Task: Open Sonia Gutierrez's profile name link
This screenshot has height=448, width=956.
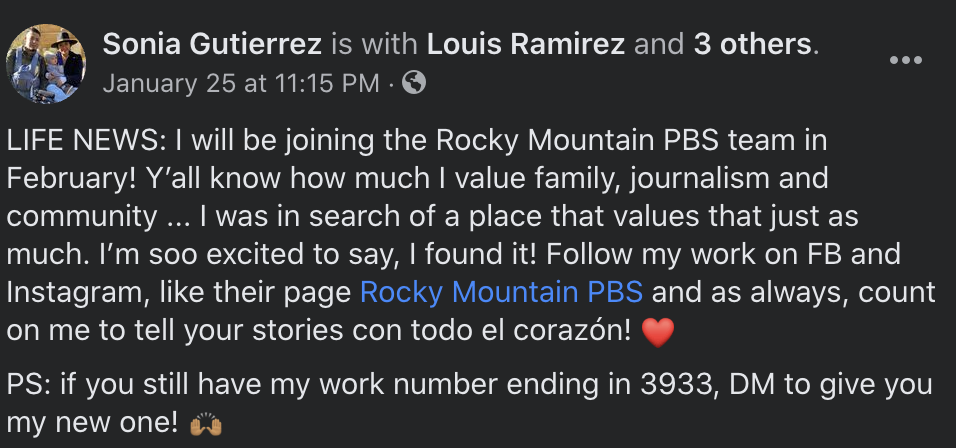Action: (x=212, y=44)
